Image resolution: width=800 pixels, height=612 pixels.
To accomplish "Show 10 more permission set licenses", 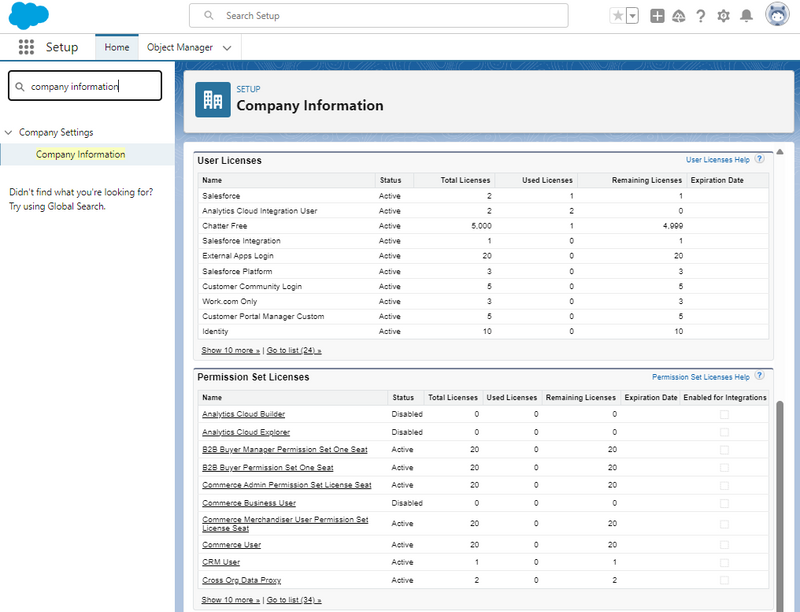I will point(231,600).
